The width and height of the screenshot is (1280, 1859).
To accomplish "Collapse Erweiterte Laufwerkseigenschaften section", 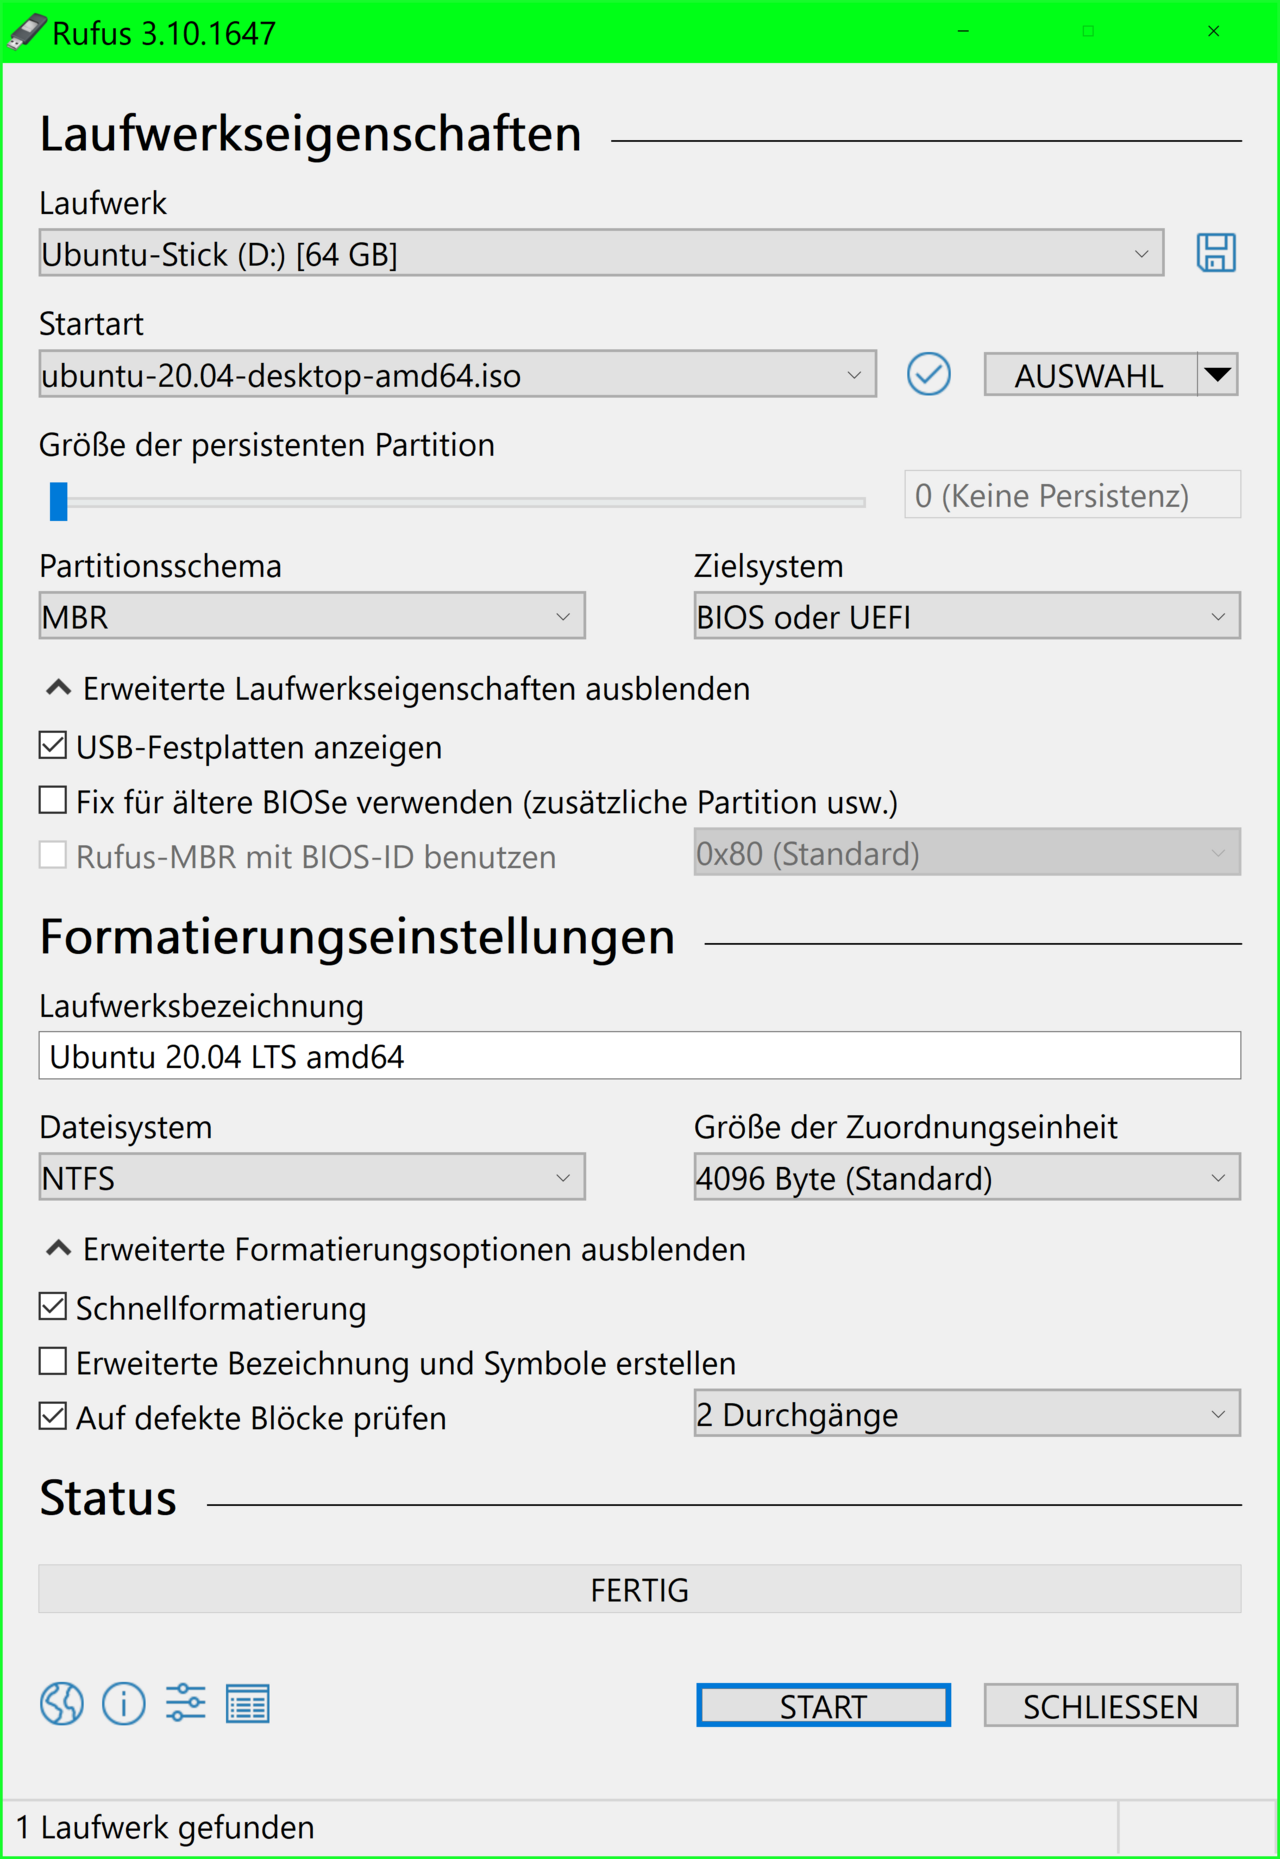I will (x=398, y=689).
